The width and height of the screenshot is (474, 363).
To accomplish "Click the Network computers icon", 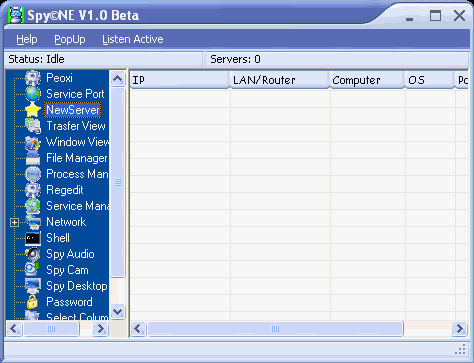I will click(33, 222).
